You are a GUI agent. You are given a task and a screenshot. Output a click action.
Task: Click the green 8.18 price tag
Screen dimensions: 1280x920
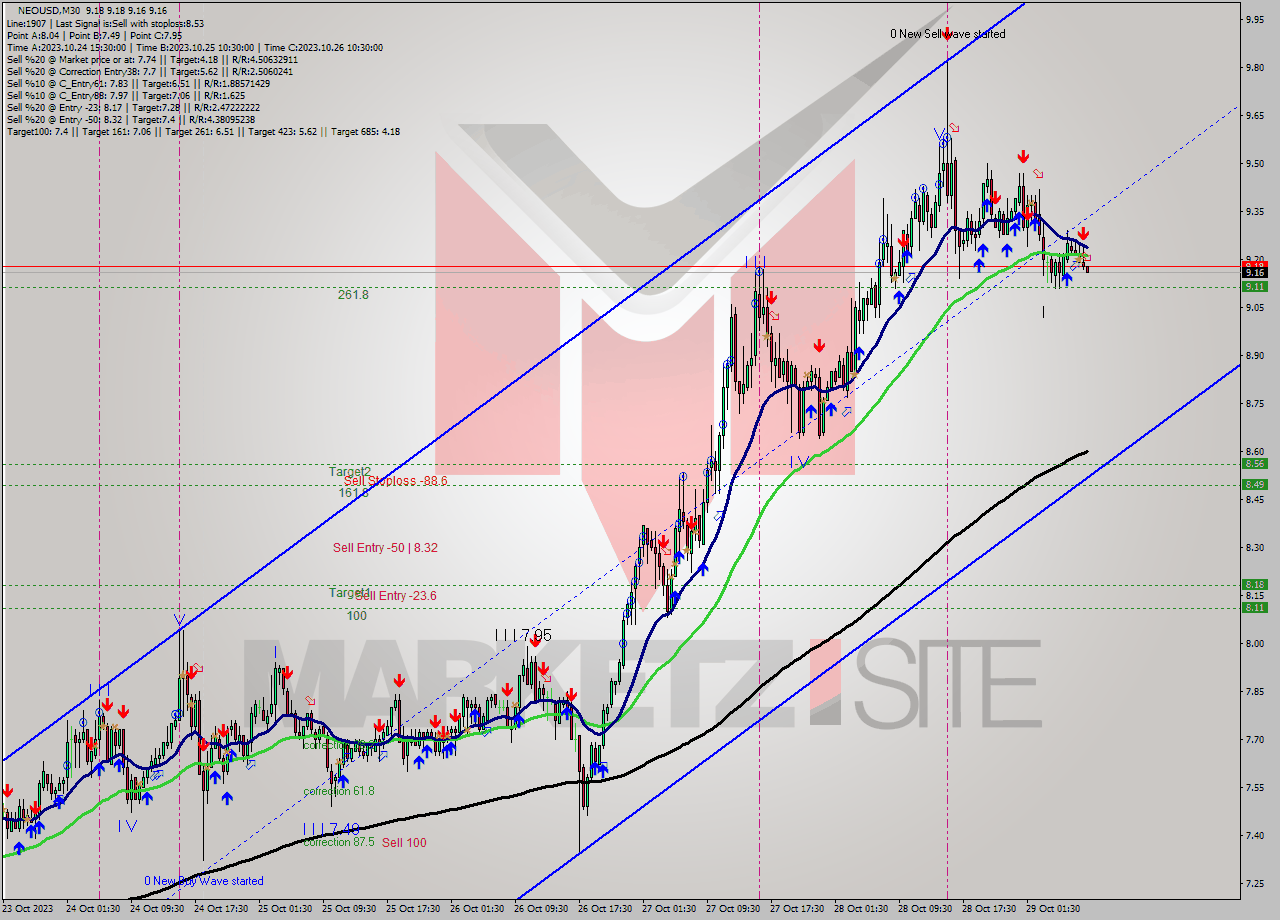tap(1255, 584)
